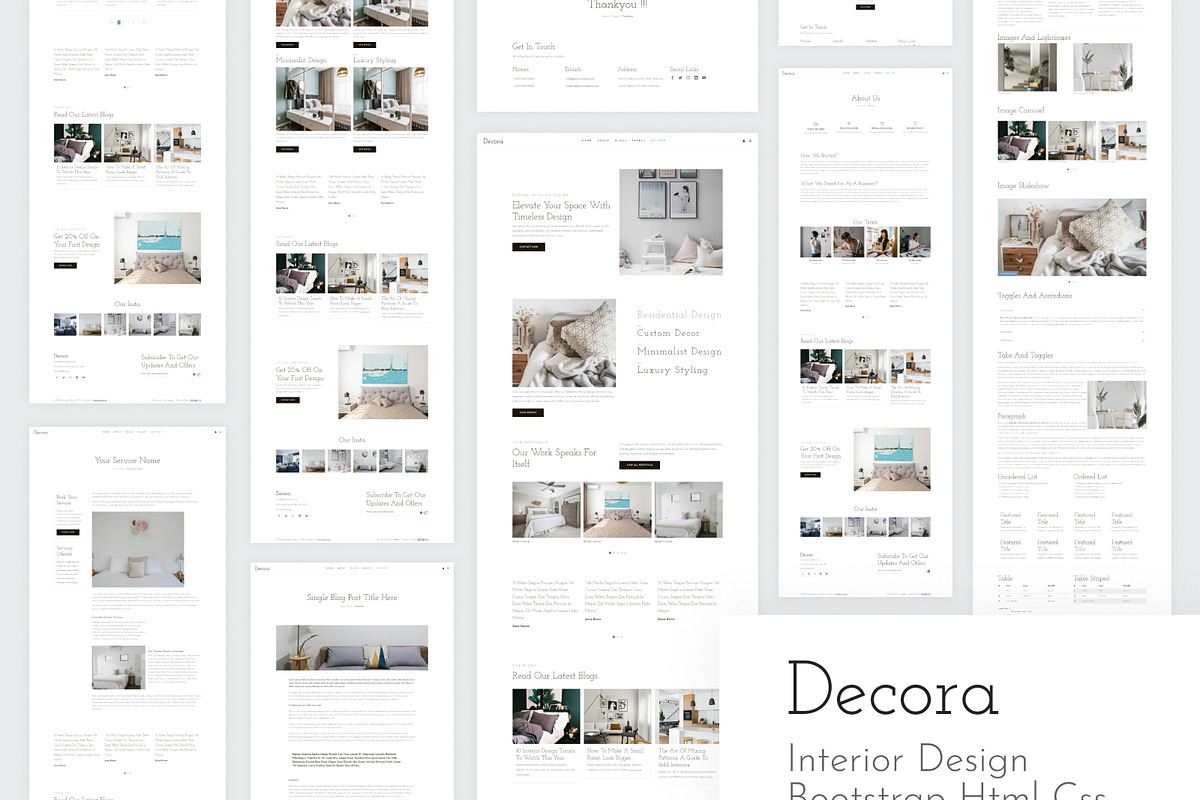This screenshot has width=1200, height=800.
Task: Click the 'Thankyou !!!' page heading
Action: click(617, 5)
